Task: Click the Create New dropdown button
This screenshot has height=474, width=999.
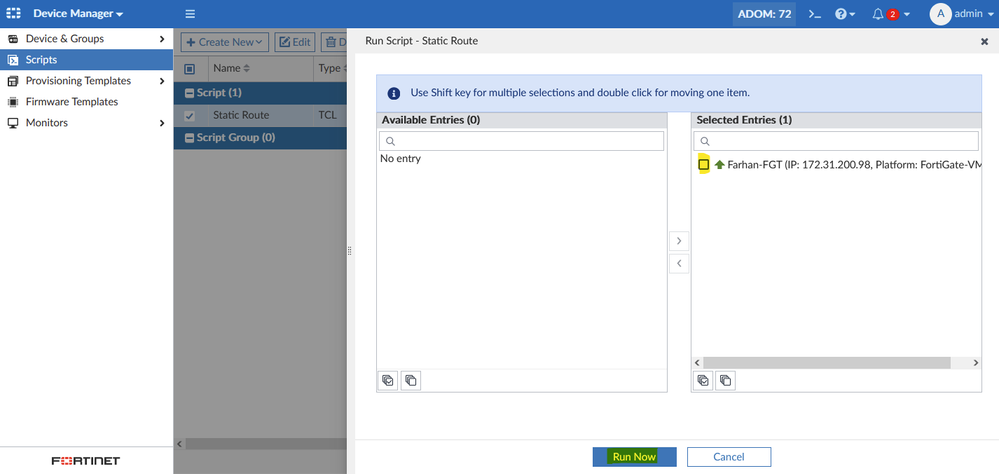Action: [x=224, y=42]
